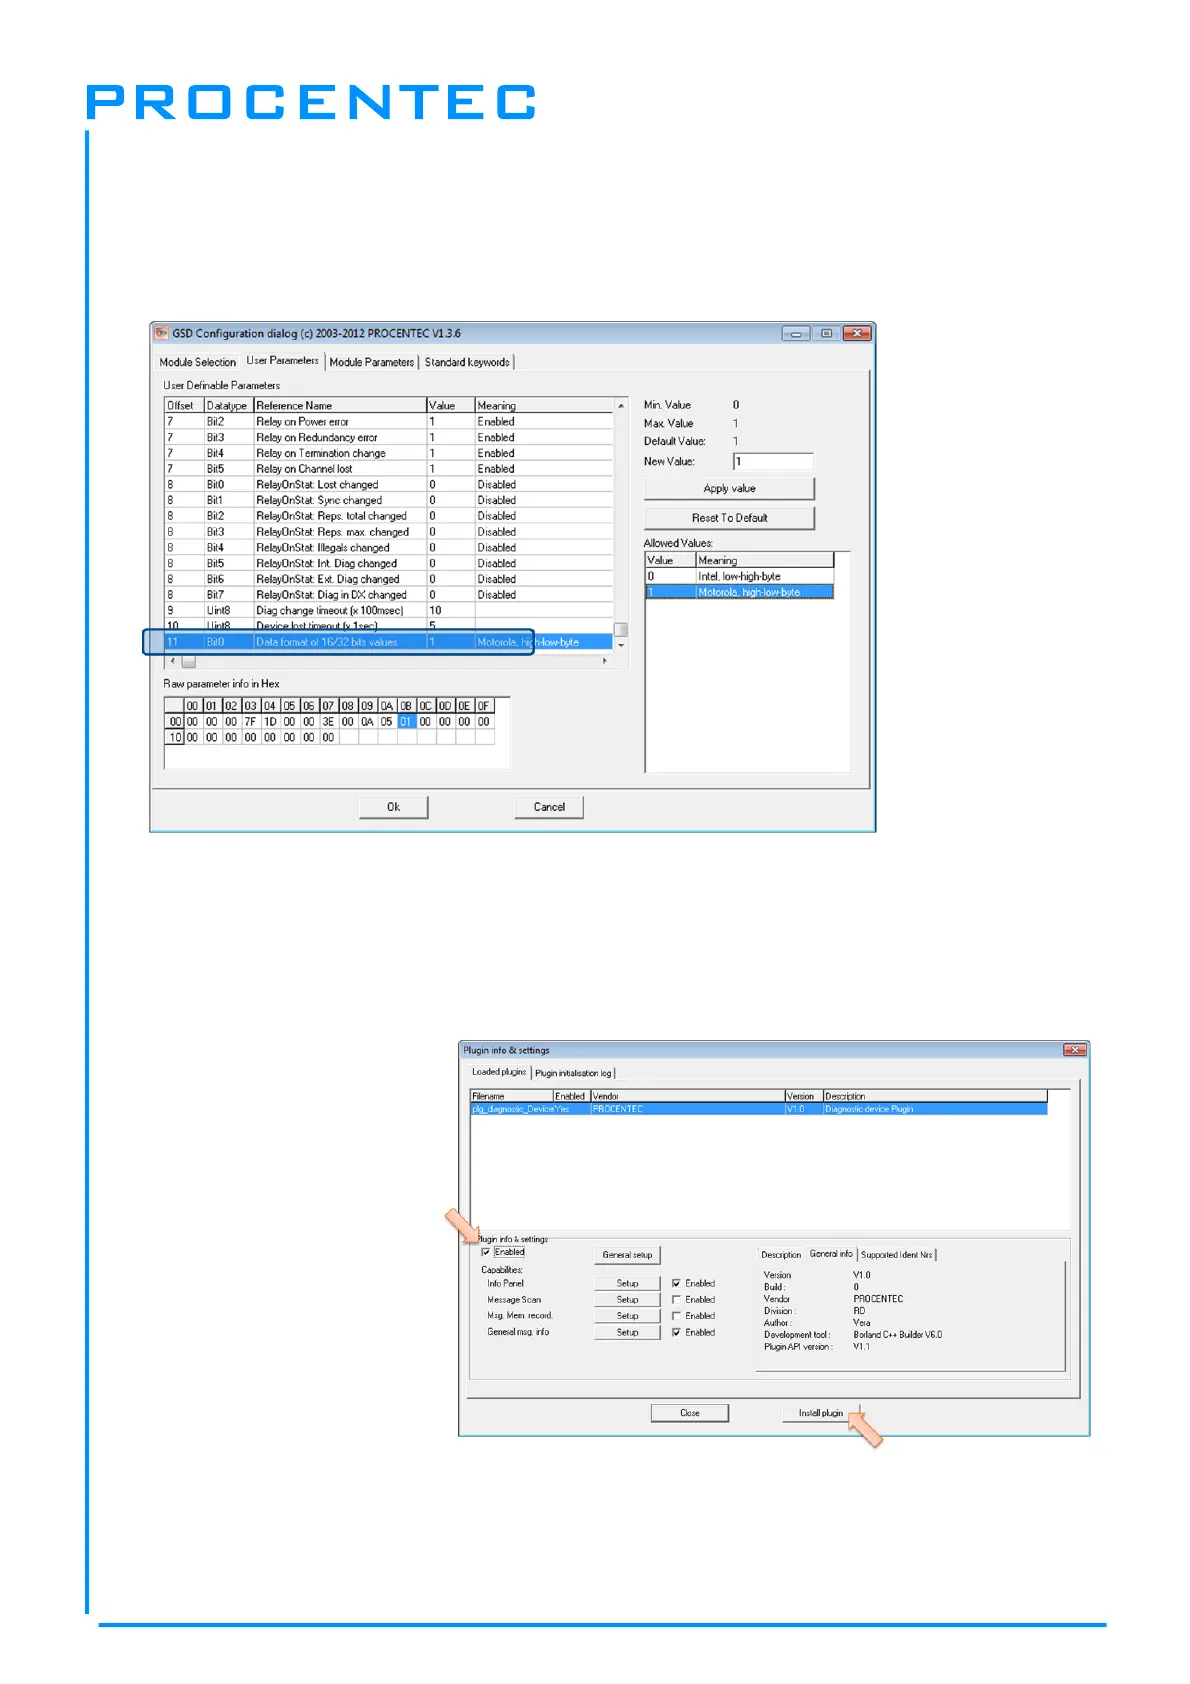Click hex cell 1D in raw parameter grid

270,722
